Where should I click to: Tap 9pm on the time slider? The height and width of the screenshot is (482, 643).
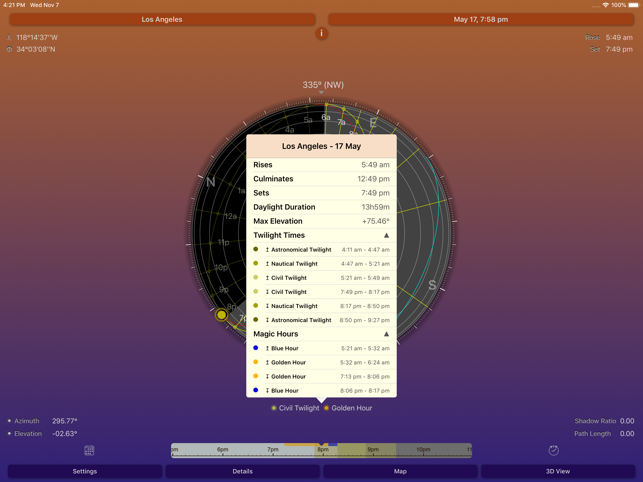[x=372, y=451]
